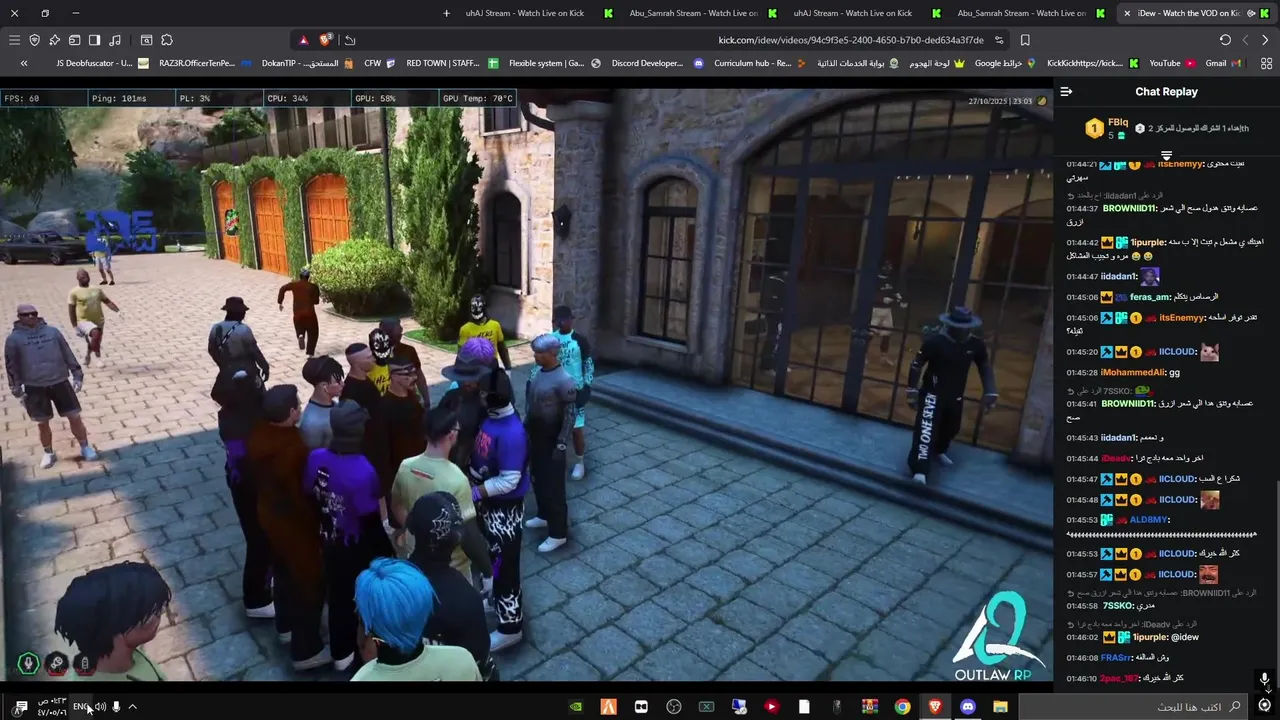
Task: Click username iMohammedAli in chat
Action: [1133, 372]
